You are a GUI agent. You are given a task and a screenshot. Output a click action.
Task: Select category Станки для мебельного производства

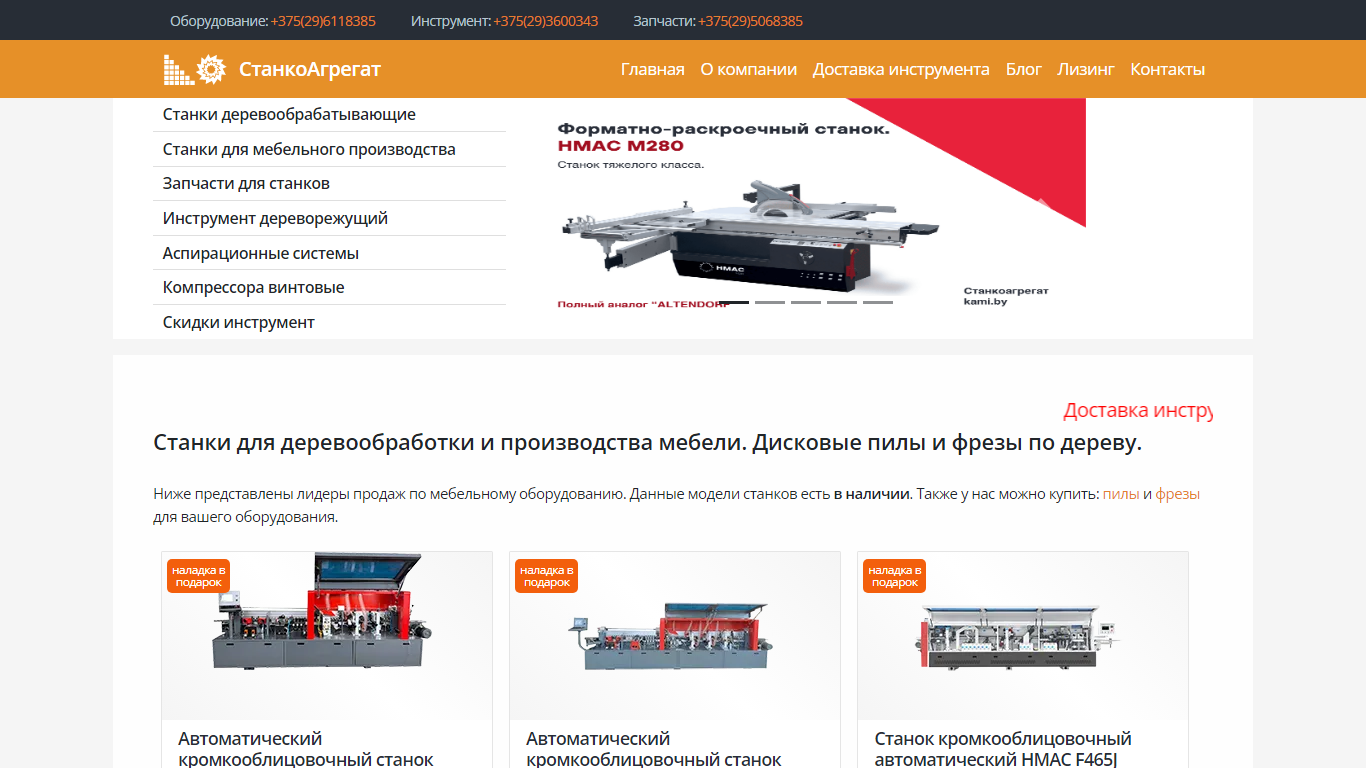pyautogui.click(x=329, y=149)
